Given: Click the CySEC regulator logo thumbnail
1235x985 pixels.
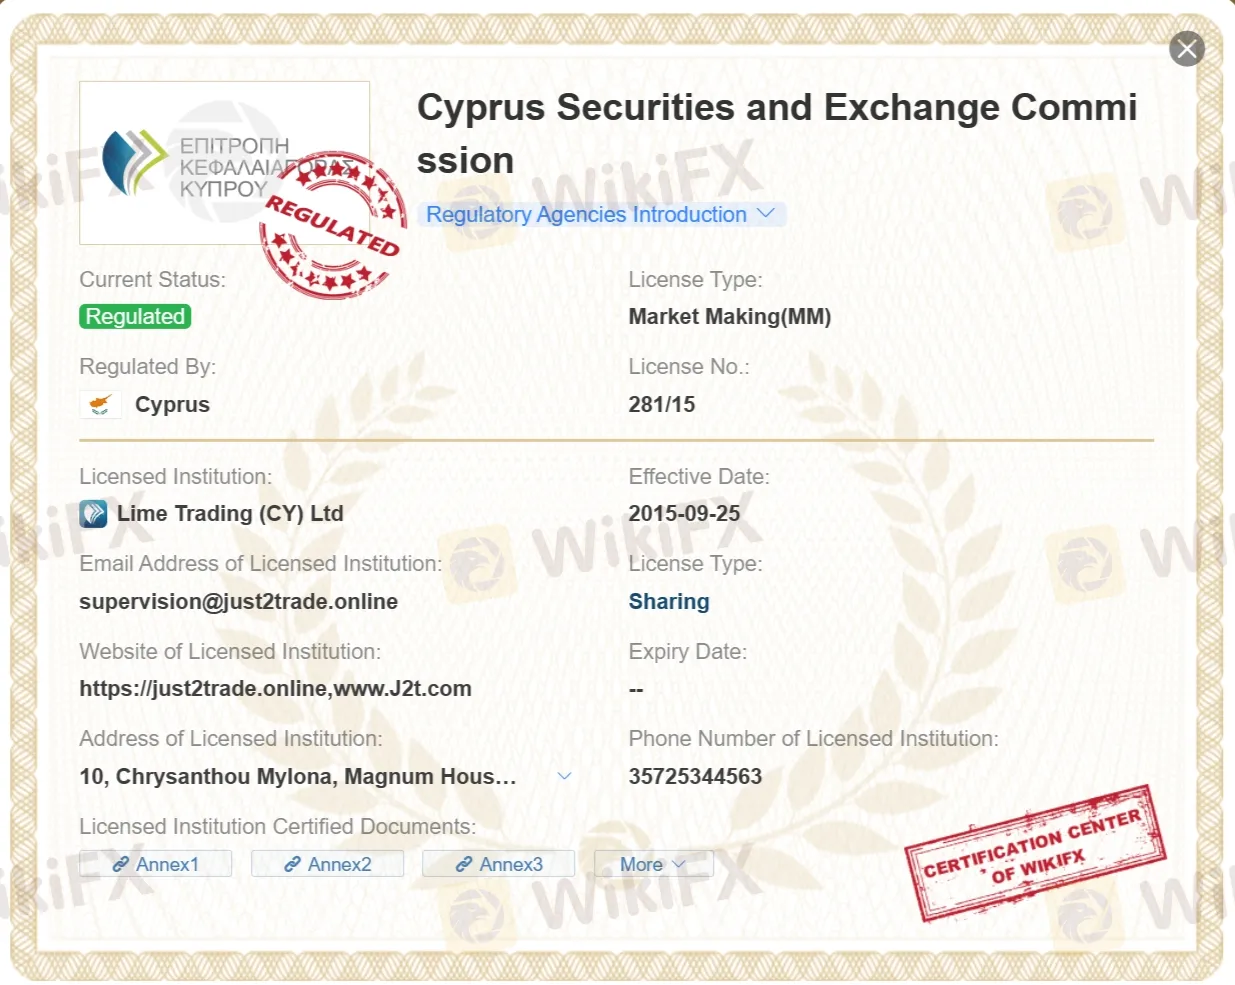Looking at the screenshot, I should (x=224, y=163).
